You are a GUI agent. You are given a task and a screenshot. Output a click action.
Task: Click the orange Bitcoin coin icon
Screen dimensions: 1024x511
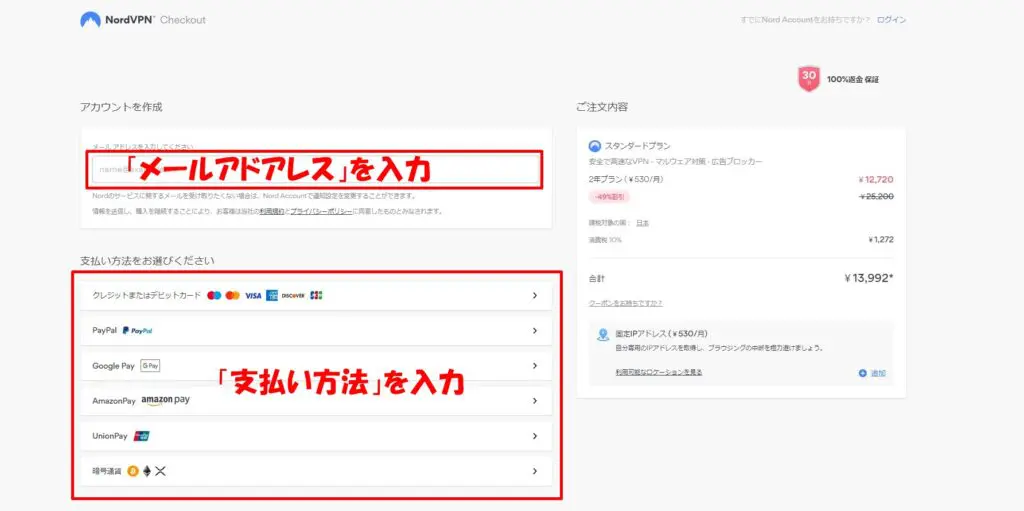[x=133, y=471]
